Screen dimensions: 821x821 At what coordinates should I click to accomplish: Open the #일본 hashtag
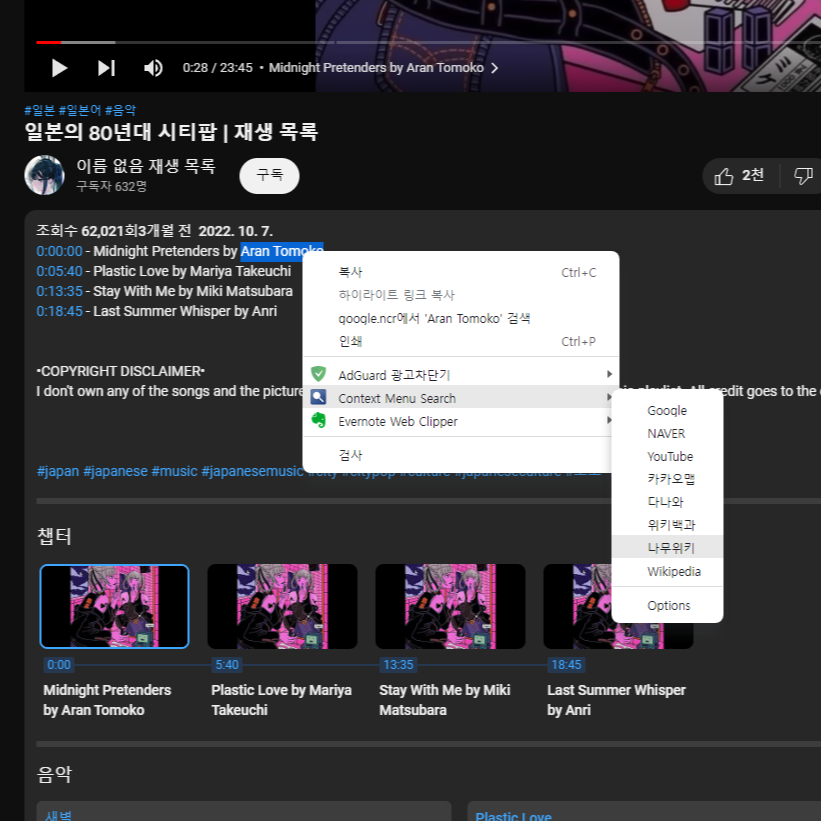coord(39,110)
